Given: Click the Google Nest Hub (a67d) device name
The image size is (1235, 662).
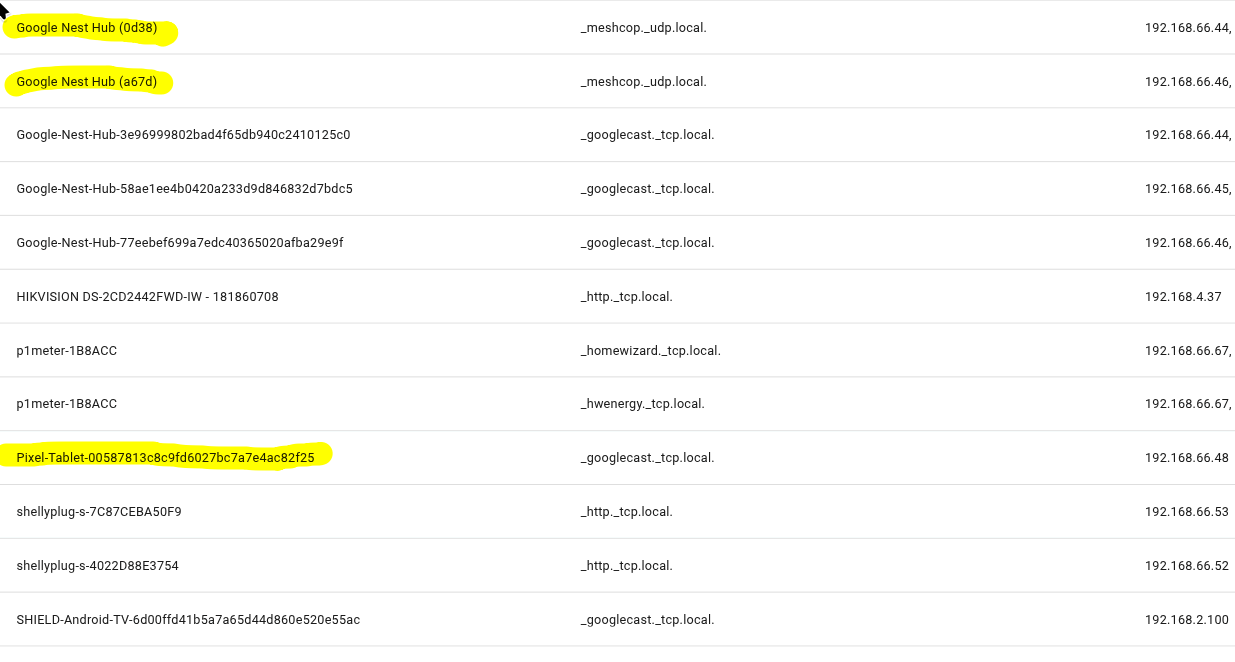Looking at the screenshot, I should point(87,82).
